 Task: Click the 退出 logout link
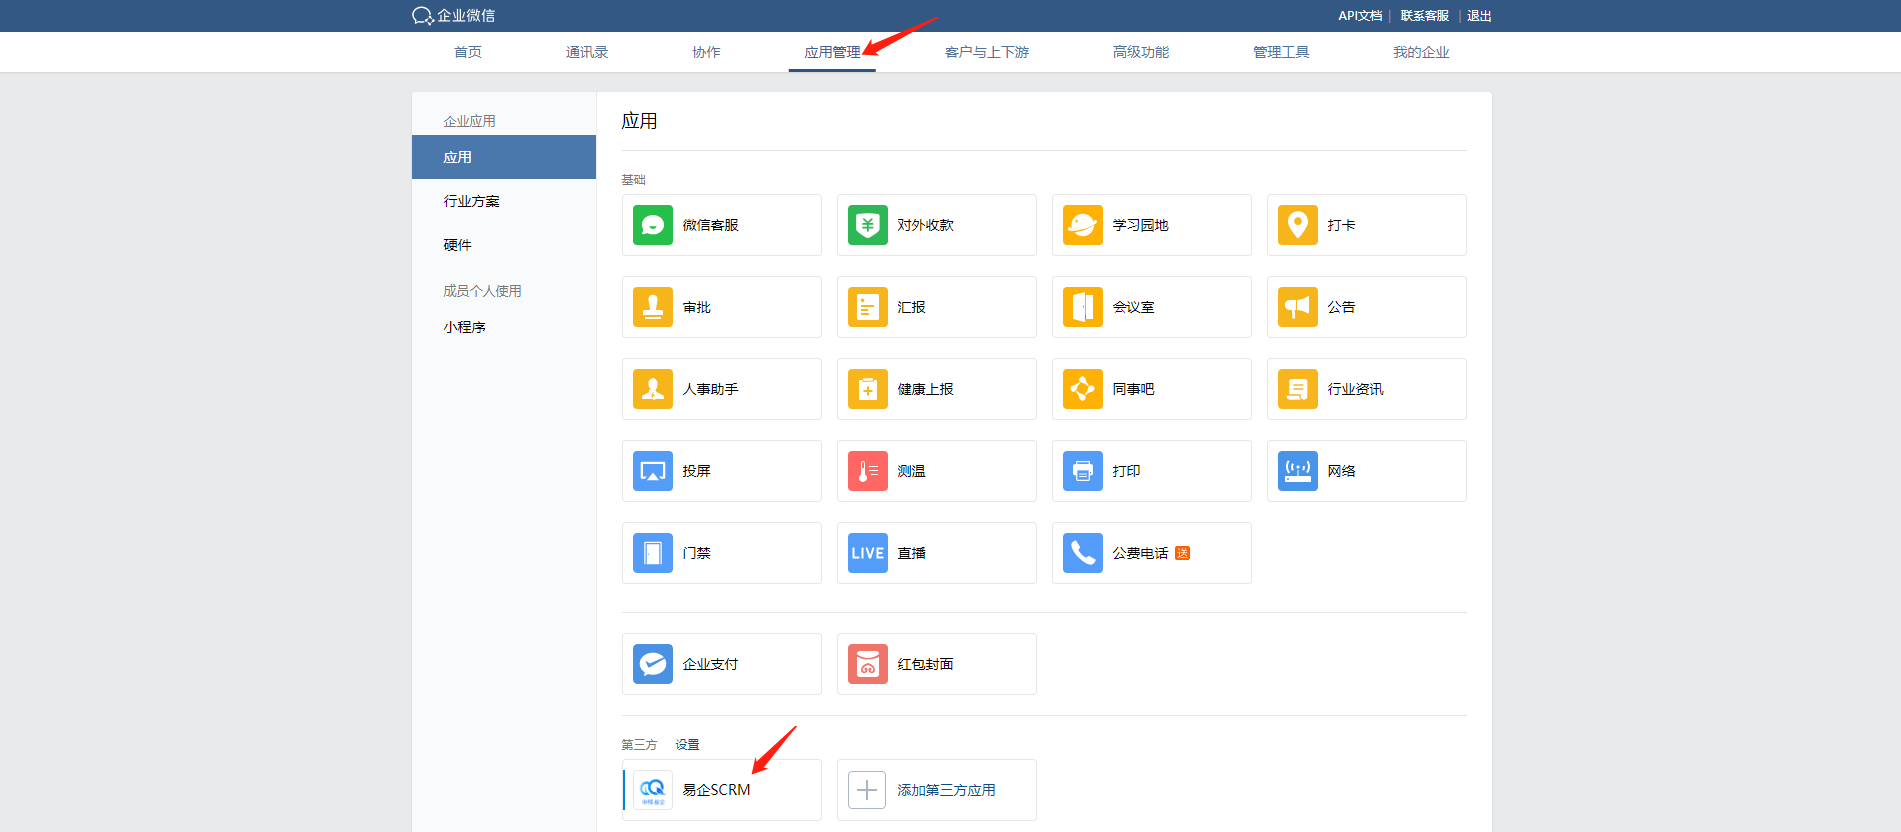point(1479,16)
